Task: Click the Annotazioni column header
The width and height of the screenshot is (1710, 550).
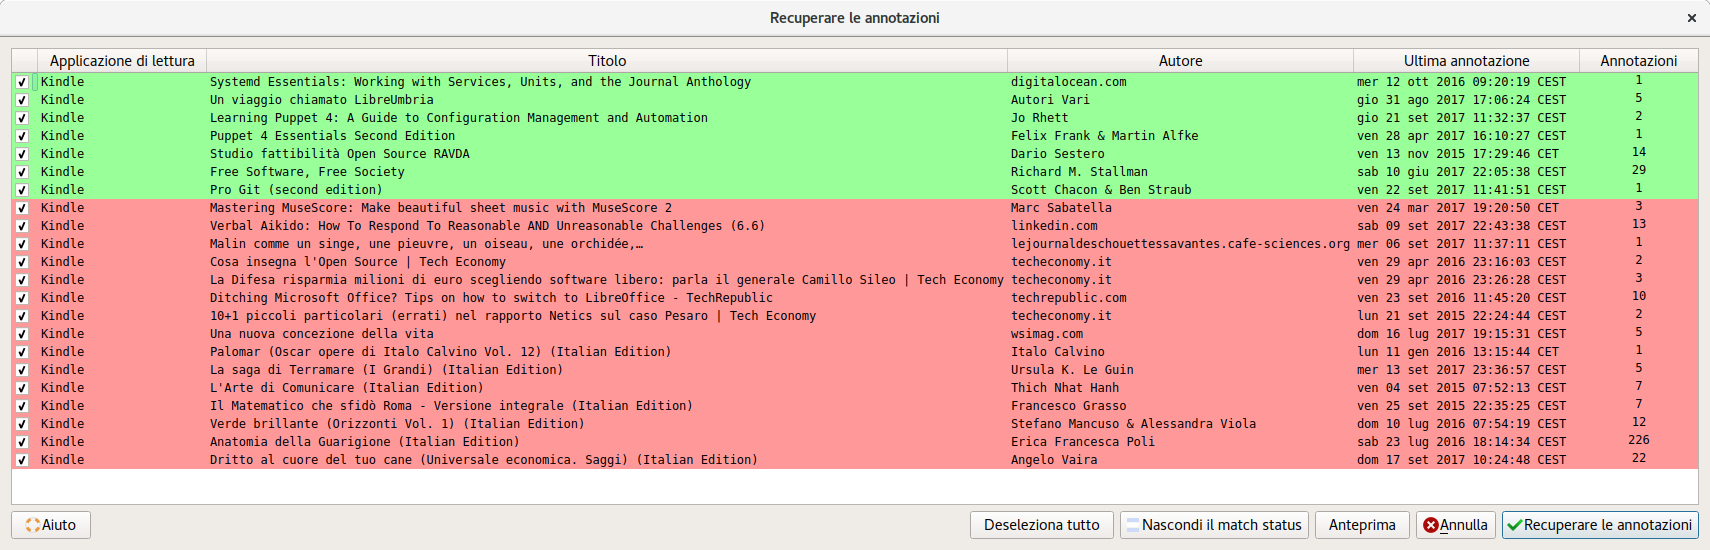Action: tap(1638, 61)
